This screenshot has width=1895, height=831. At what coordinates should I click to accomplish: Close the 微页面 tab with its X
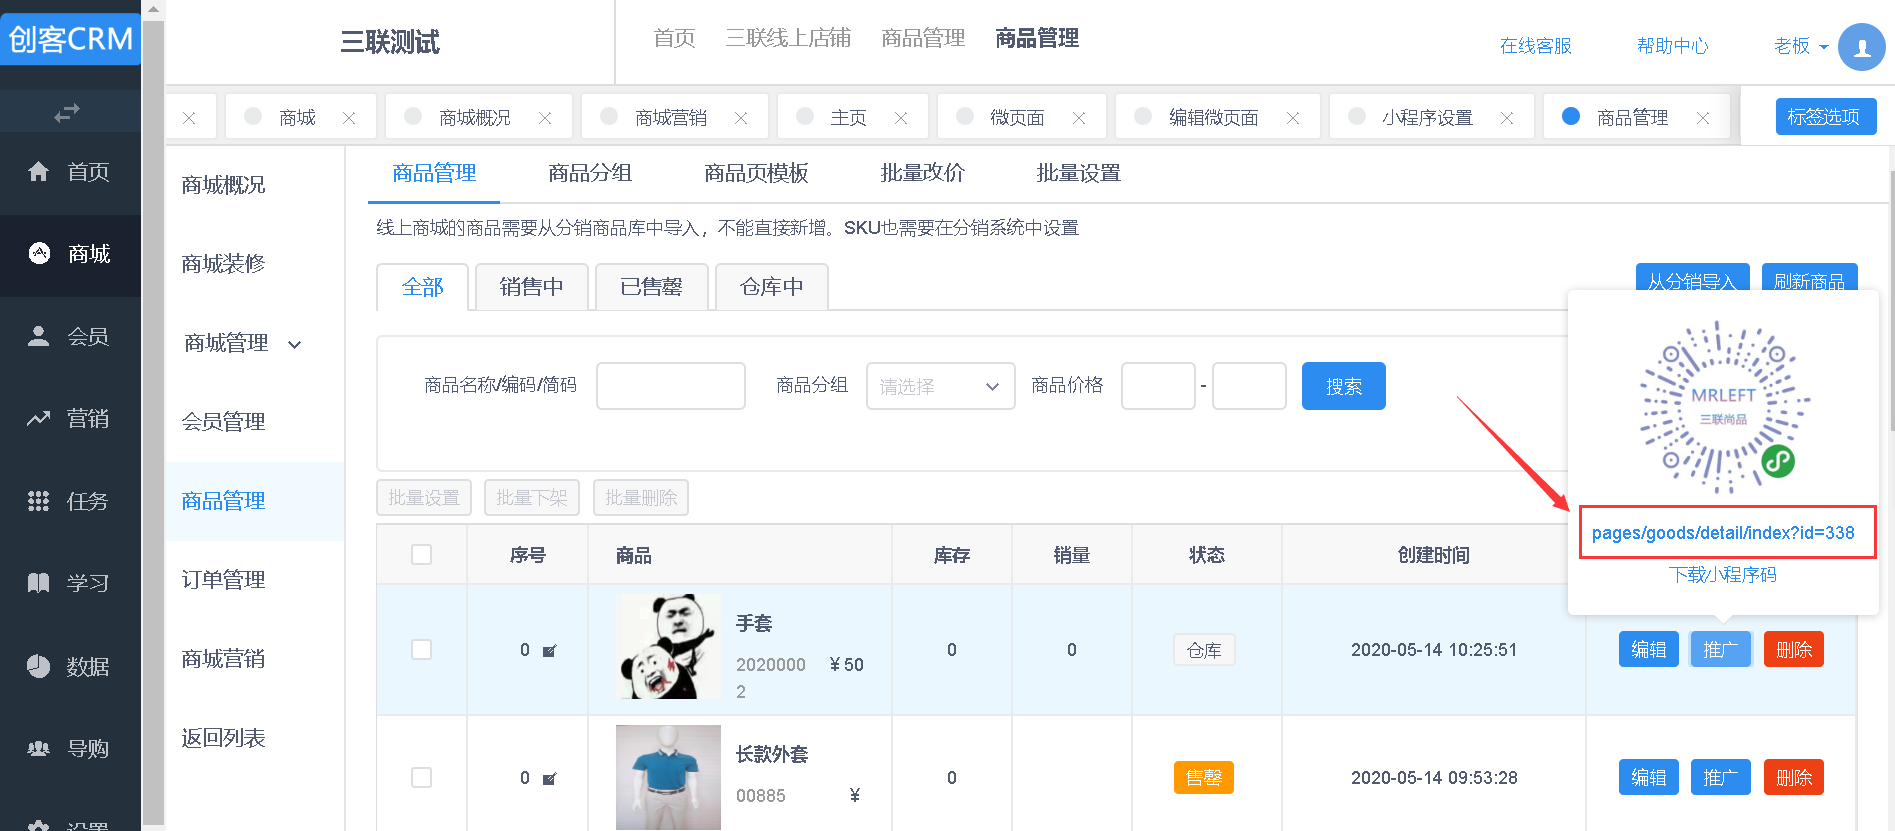coord(1079,118)
